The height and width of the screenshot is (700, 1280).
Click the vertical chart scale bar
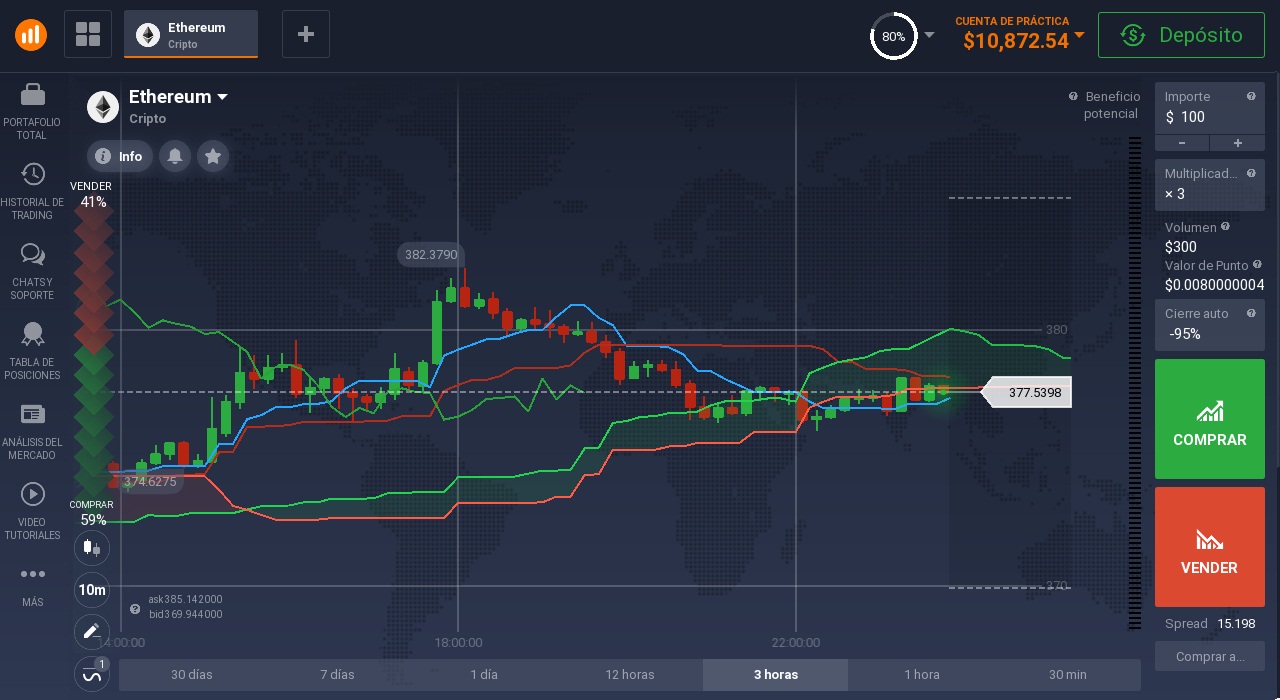point(1134,383)
